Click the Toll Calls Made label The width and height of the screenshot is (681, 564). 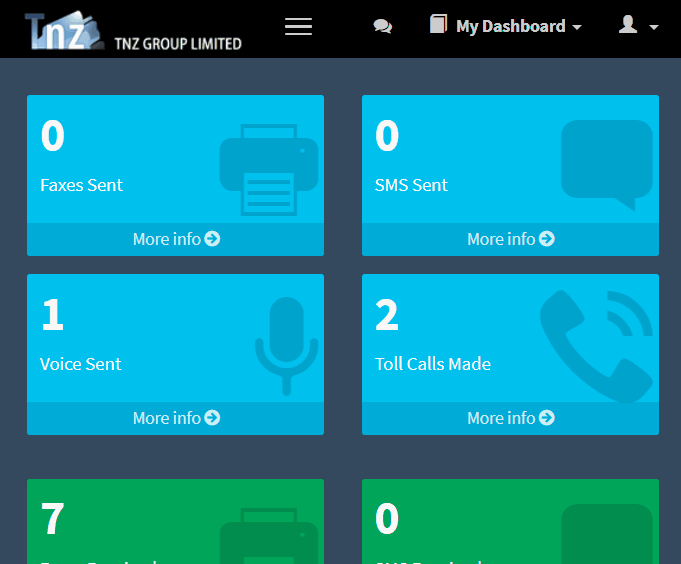(x=433, y=364)
